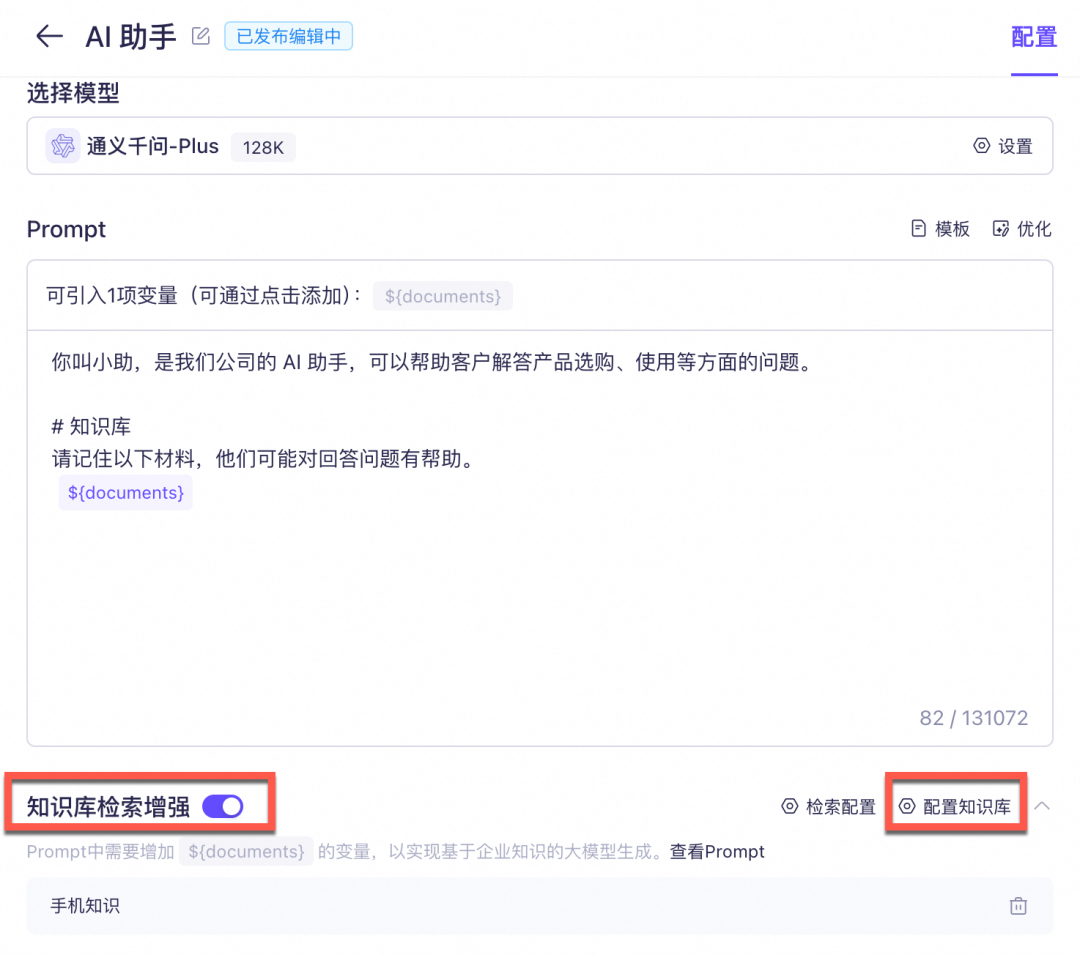Collapse the knowledge base section chevron
1080x955 pixels.
[x=1042, y=805]
